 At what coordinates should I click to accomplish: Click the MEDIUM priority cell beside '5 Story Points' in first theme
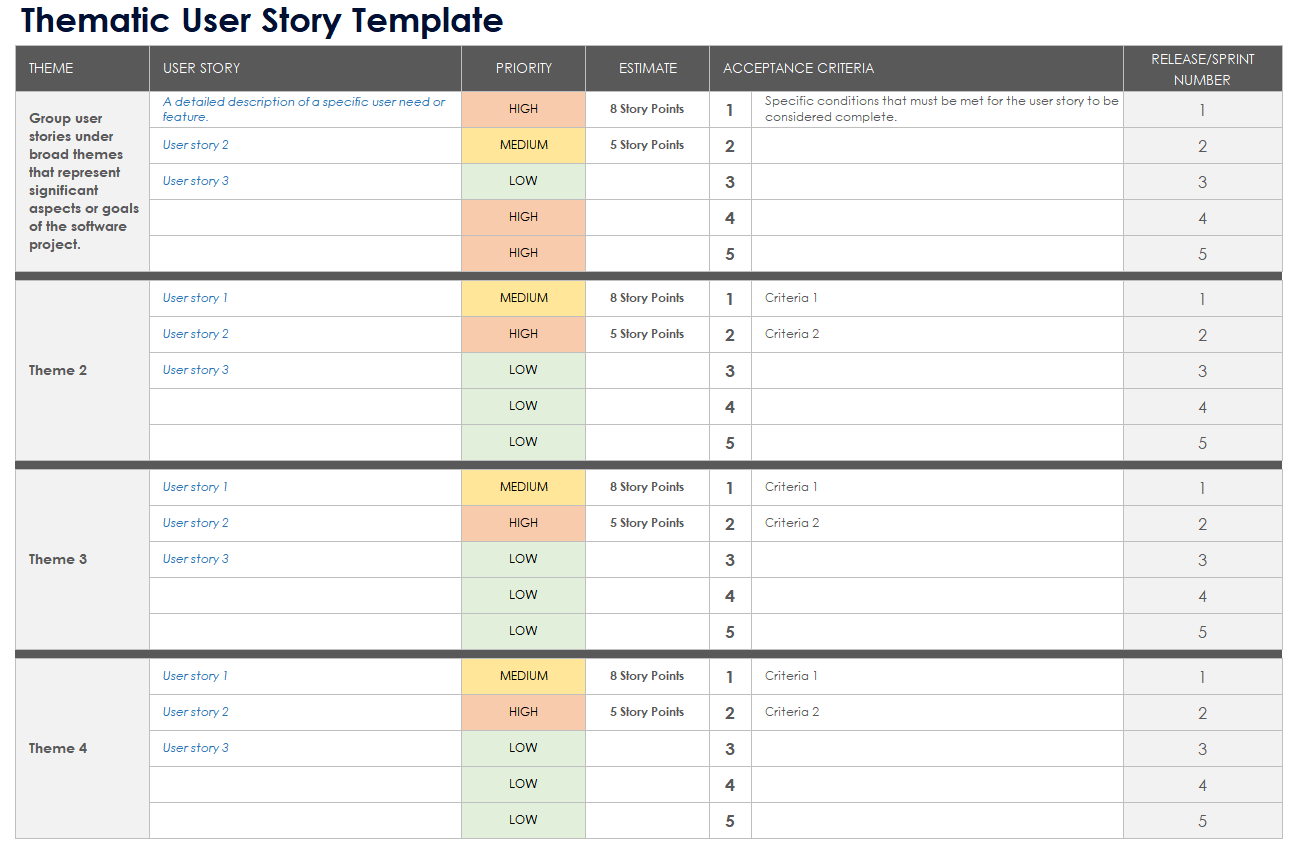(523, 145)
